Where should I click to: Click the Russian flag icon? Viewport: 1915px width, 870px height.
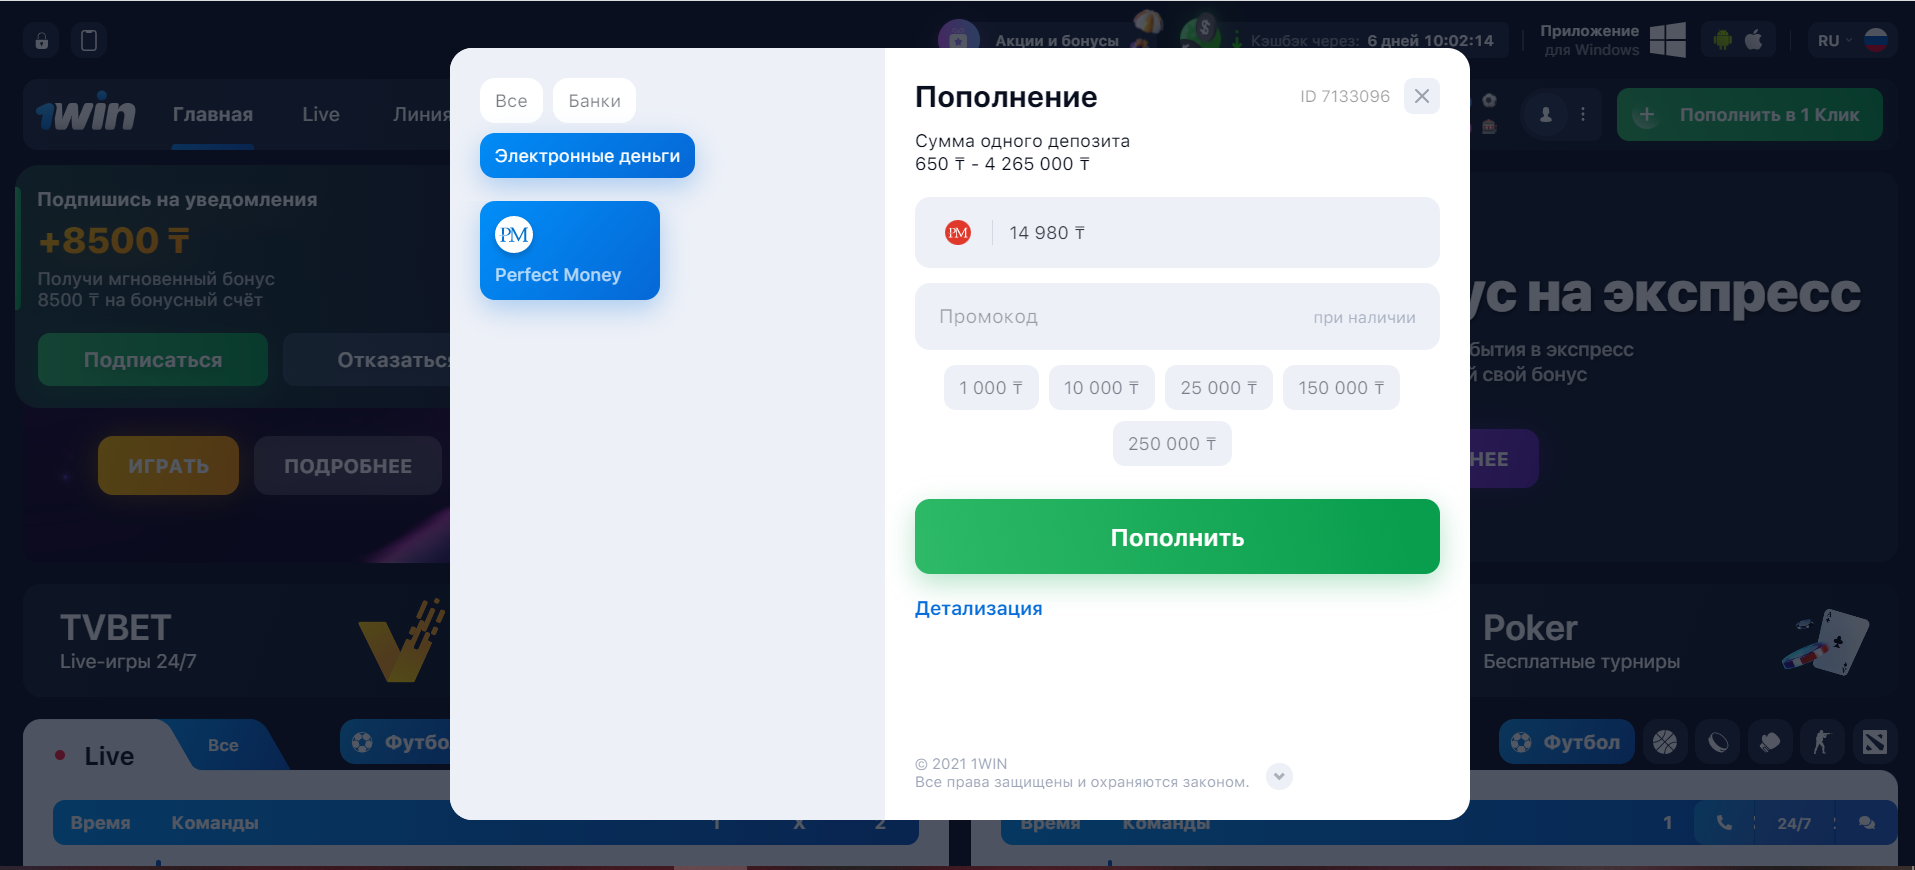pos(1876,40)
